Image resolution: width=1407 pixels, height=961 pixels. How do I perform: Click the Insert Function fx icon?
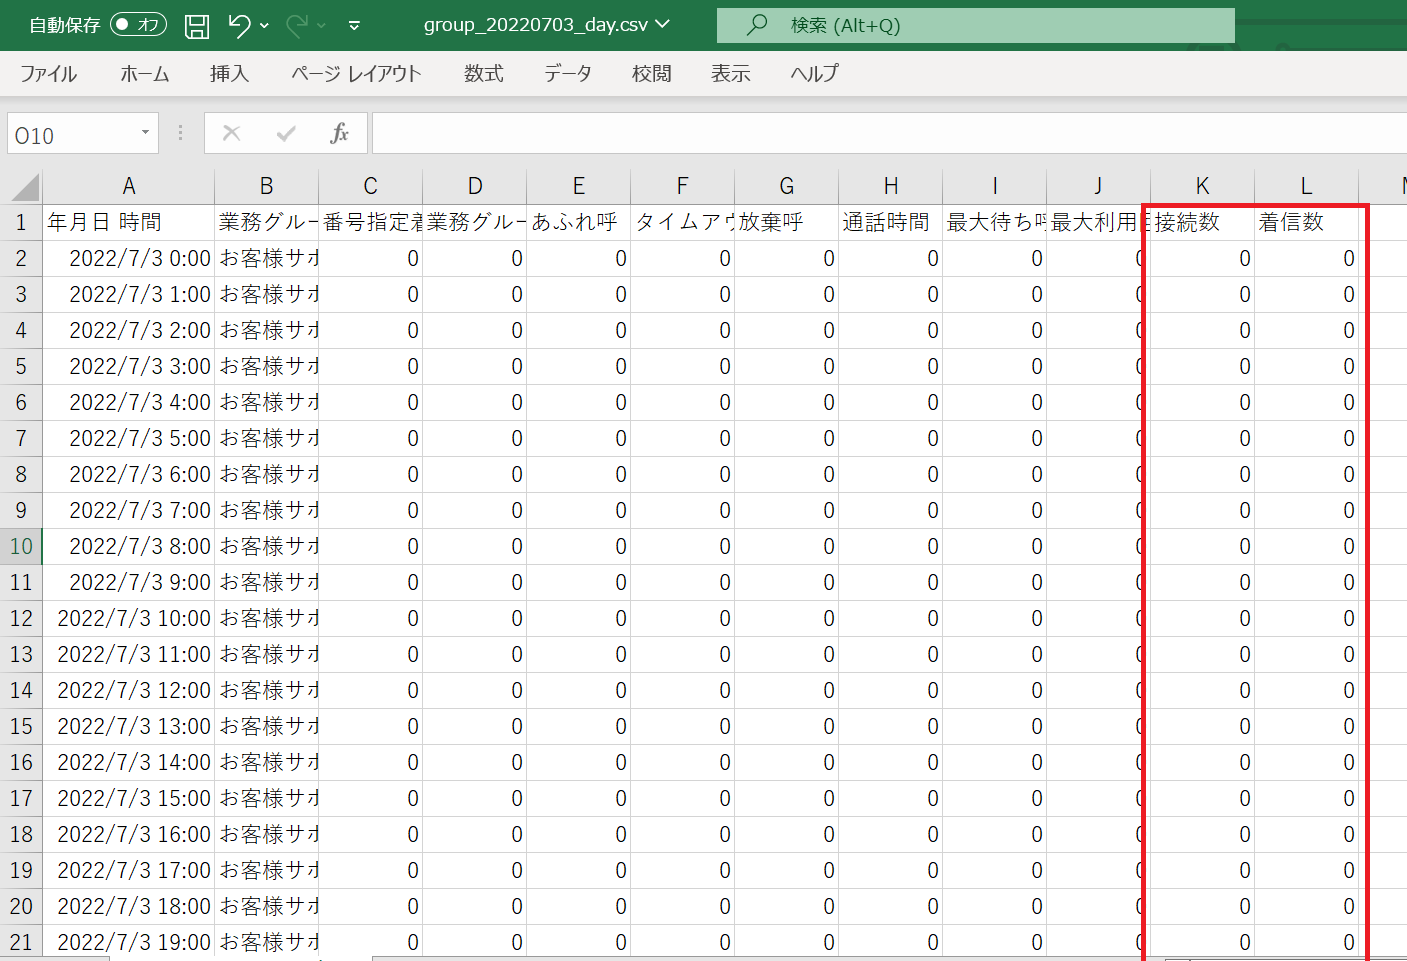click(x=340, y=133)
